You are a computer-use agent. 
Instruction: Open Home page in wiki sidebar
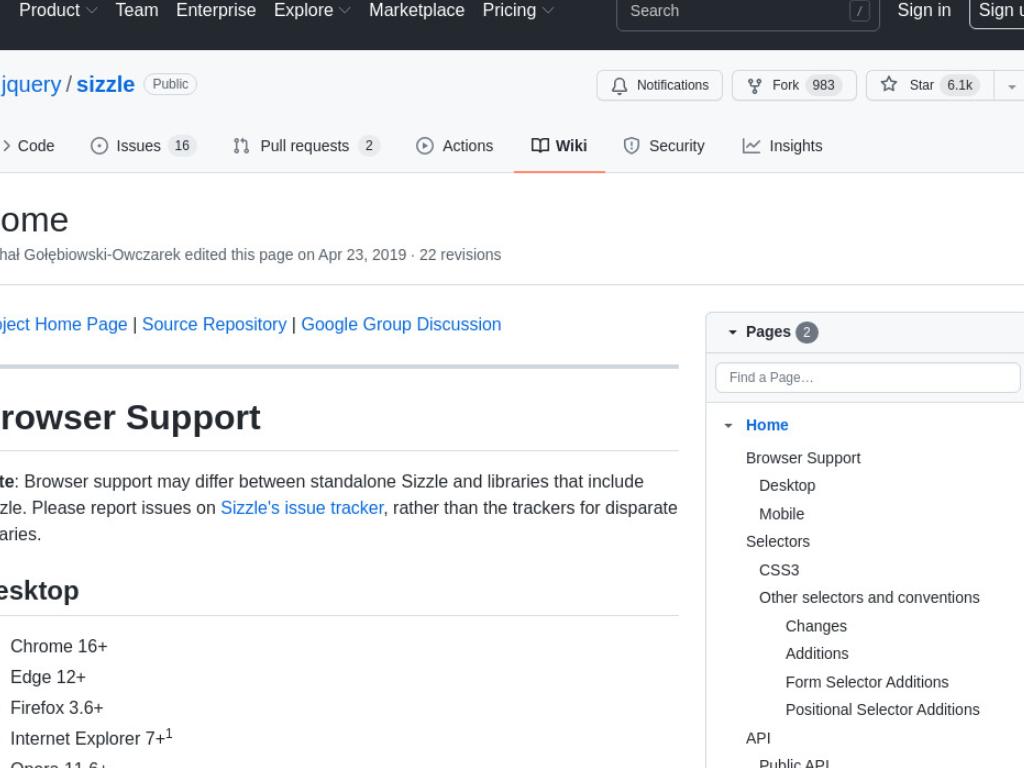tap(767, 425)
